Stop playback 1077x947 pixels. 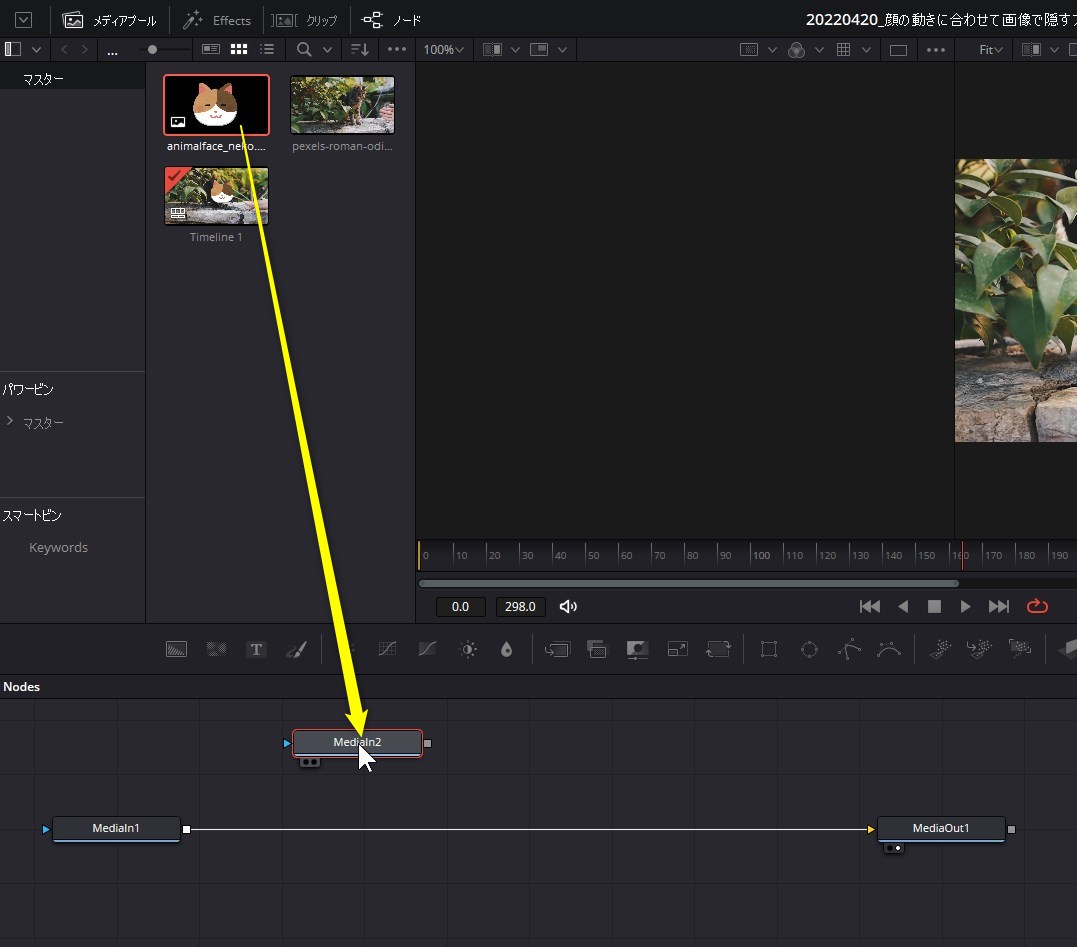(x=934, y=606)
